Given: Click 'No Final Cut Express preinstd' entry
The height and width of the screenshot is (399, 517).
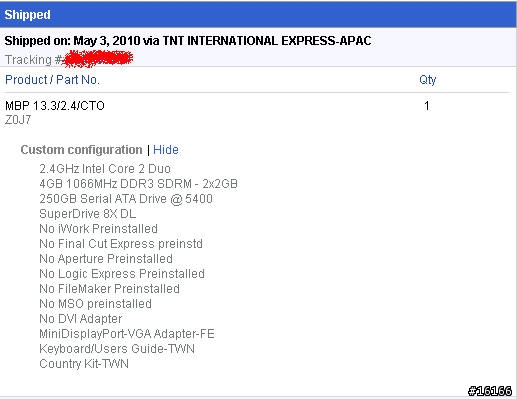Looking at the screenshot, I should click(121, 244).
